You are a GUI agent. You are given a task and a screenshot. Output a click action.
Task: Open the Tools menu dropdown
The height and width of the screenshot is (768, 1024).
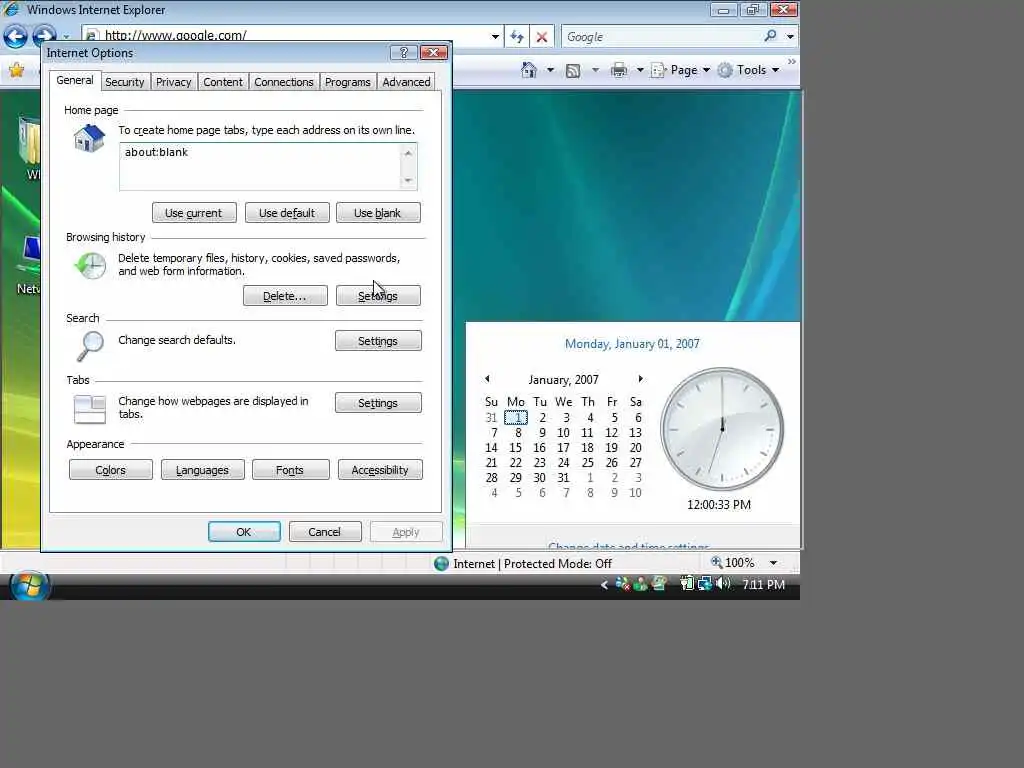[748, 70]
